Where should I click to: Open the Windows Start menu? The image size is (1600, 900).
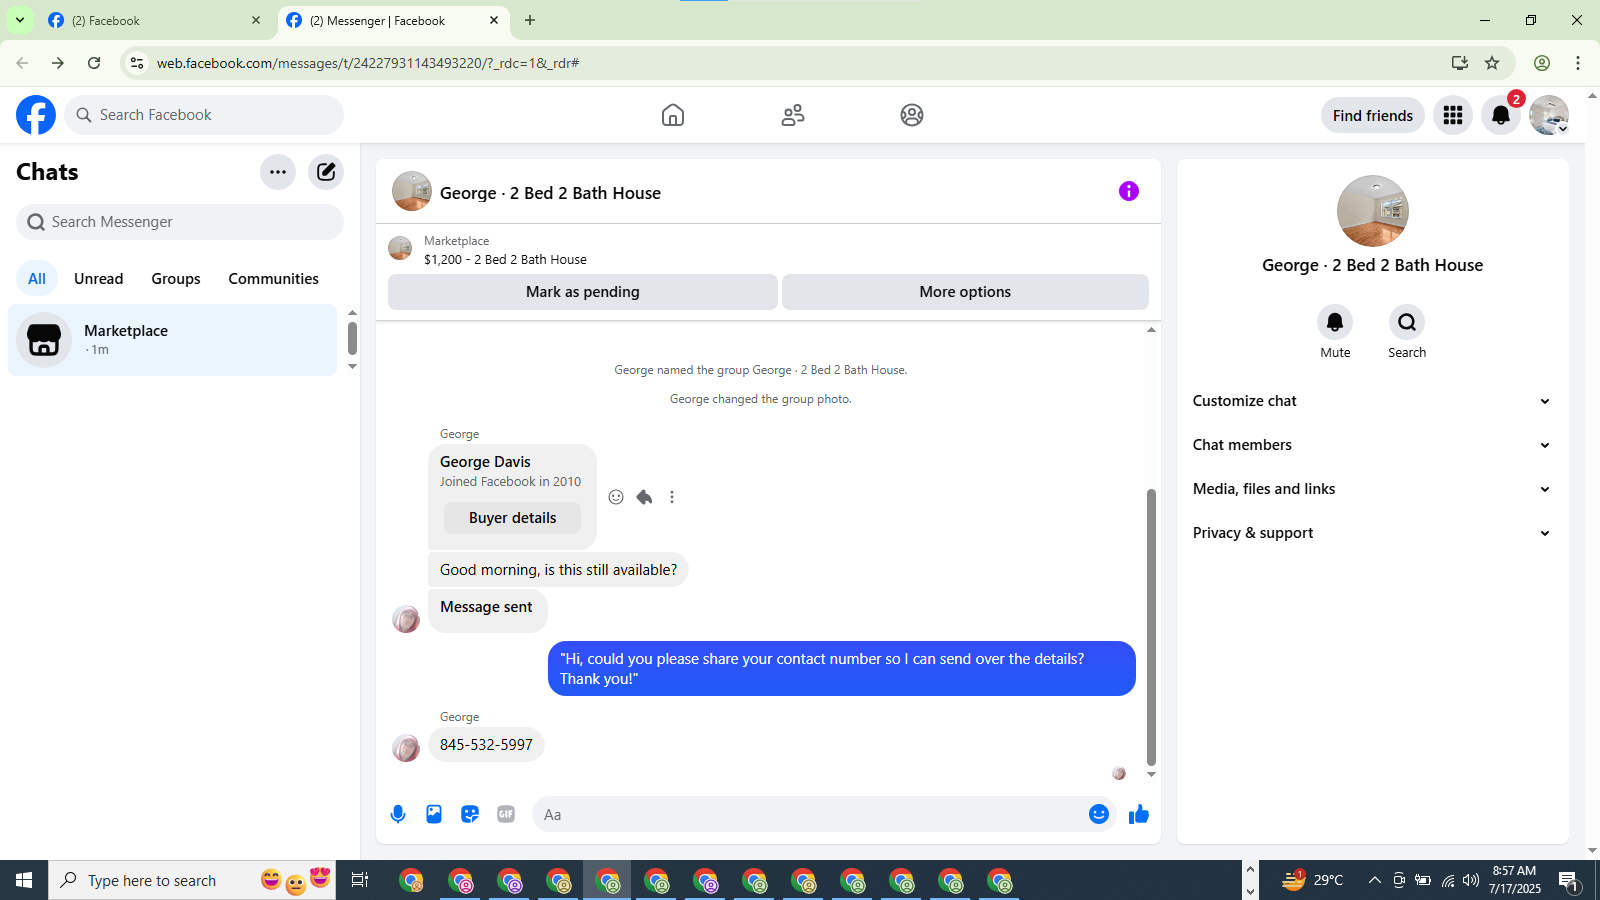click(24, 880)
